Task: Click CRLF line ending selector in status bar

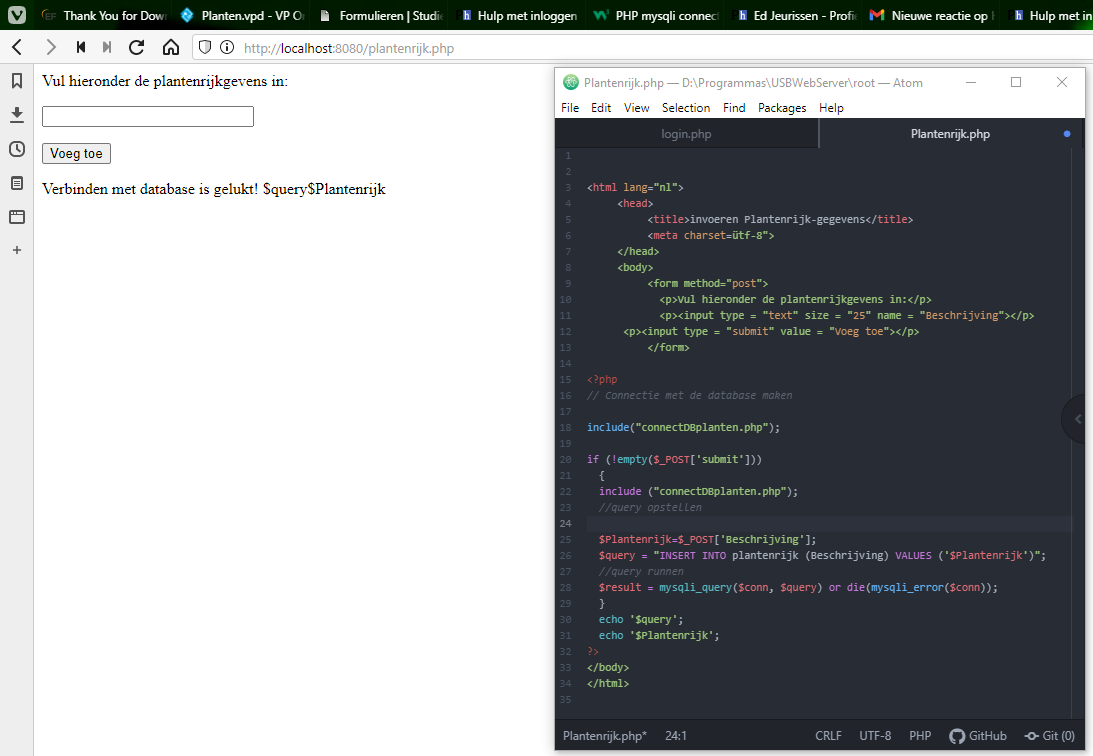Action: pos(828,736)
